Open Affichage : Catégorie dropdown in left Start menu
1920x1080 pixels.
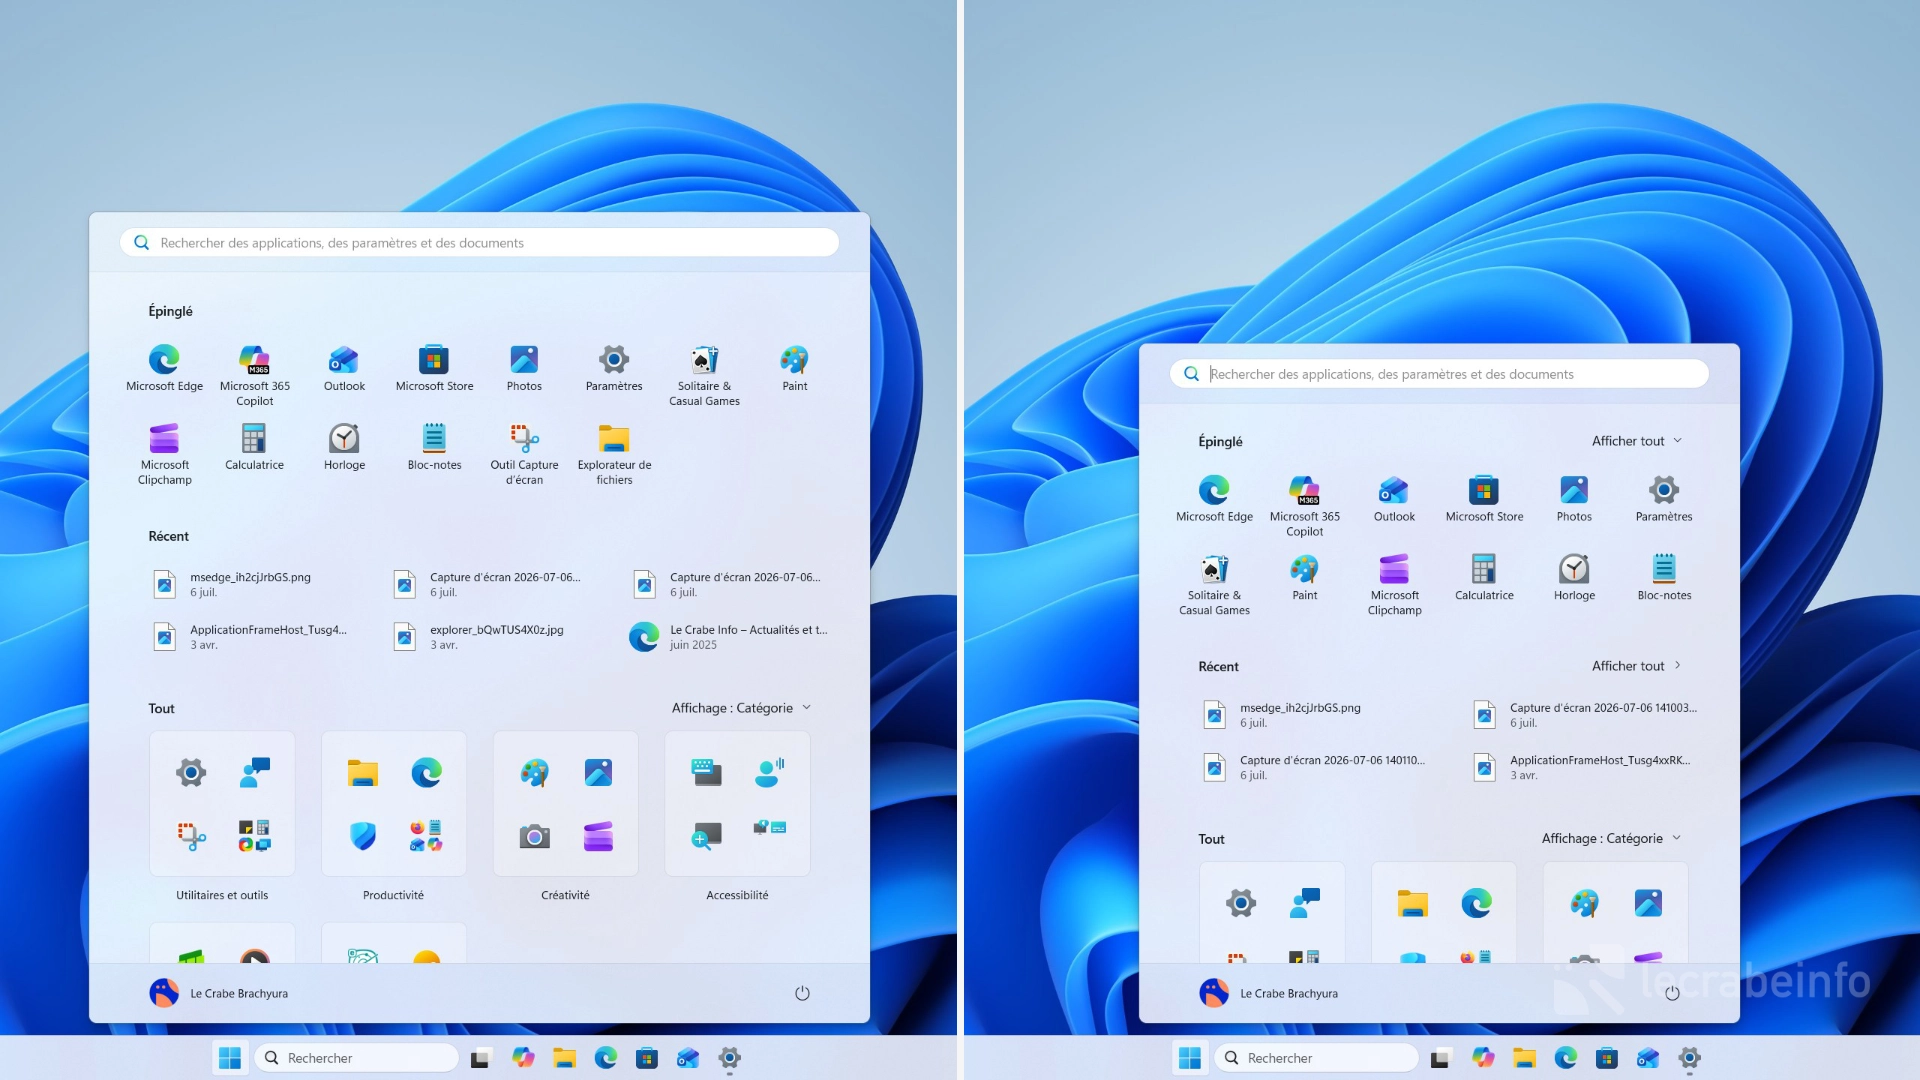pos(741,708)
